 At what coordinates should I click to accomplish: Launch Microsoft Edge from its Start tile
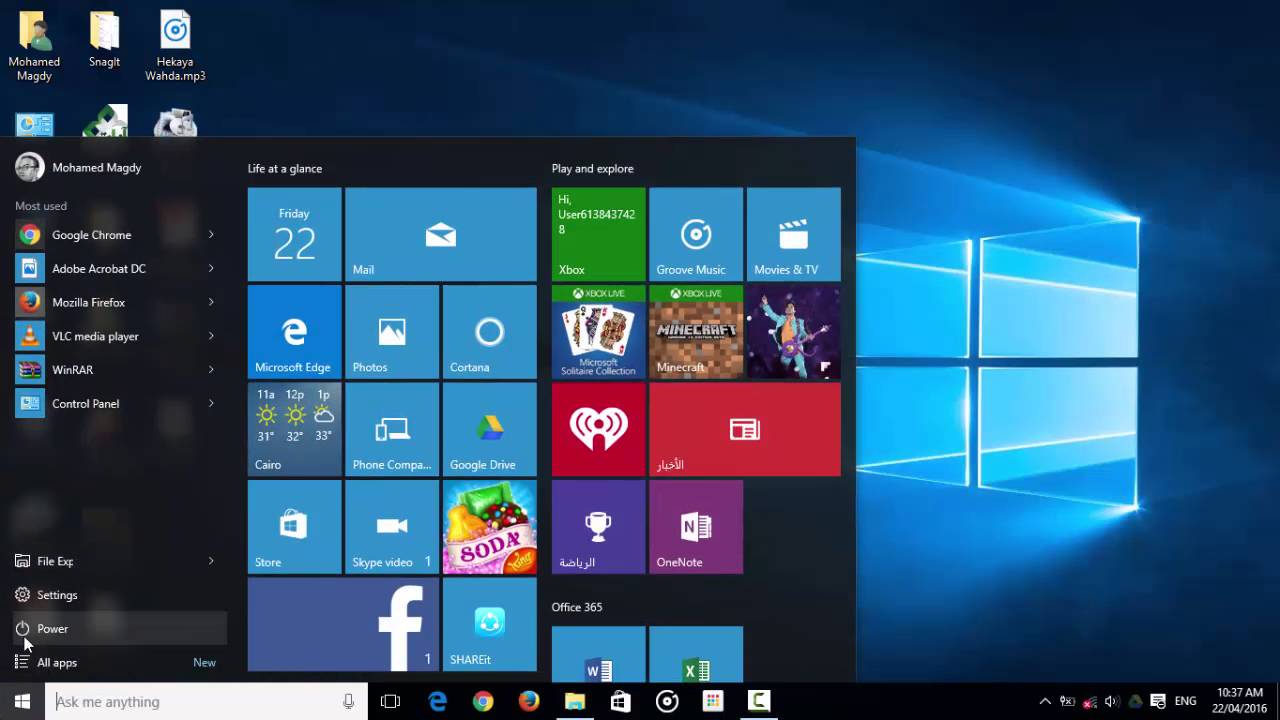(294, 332)
